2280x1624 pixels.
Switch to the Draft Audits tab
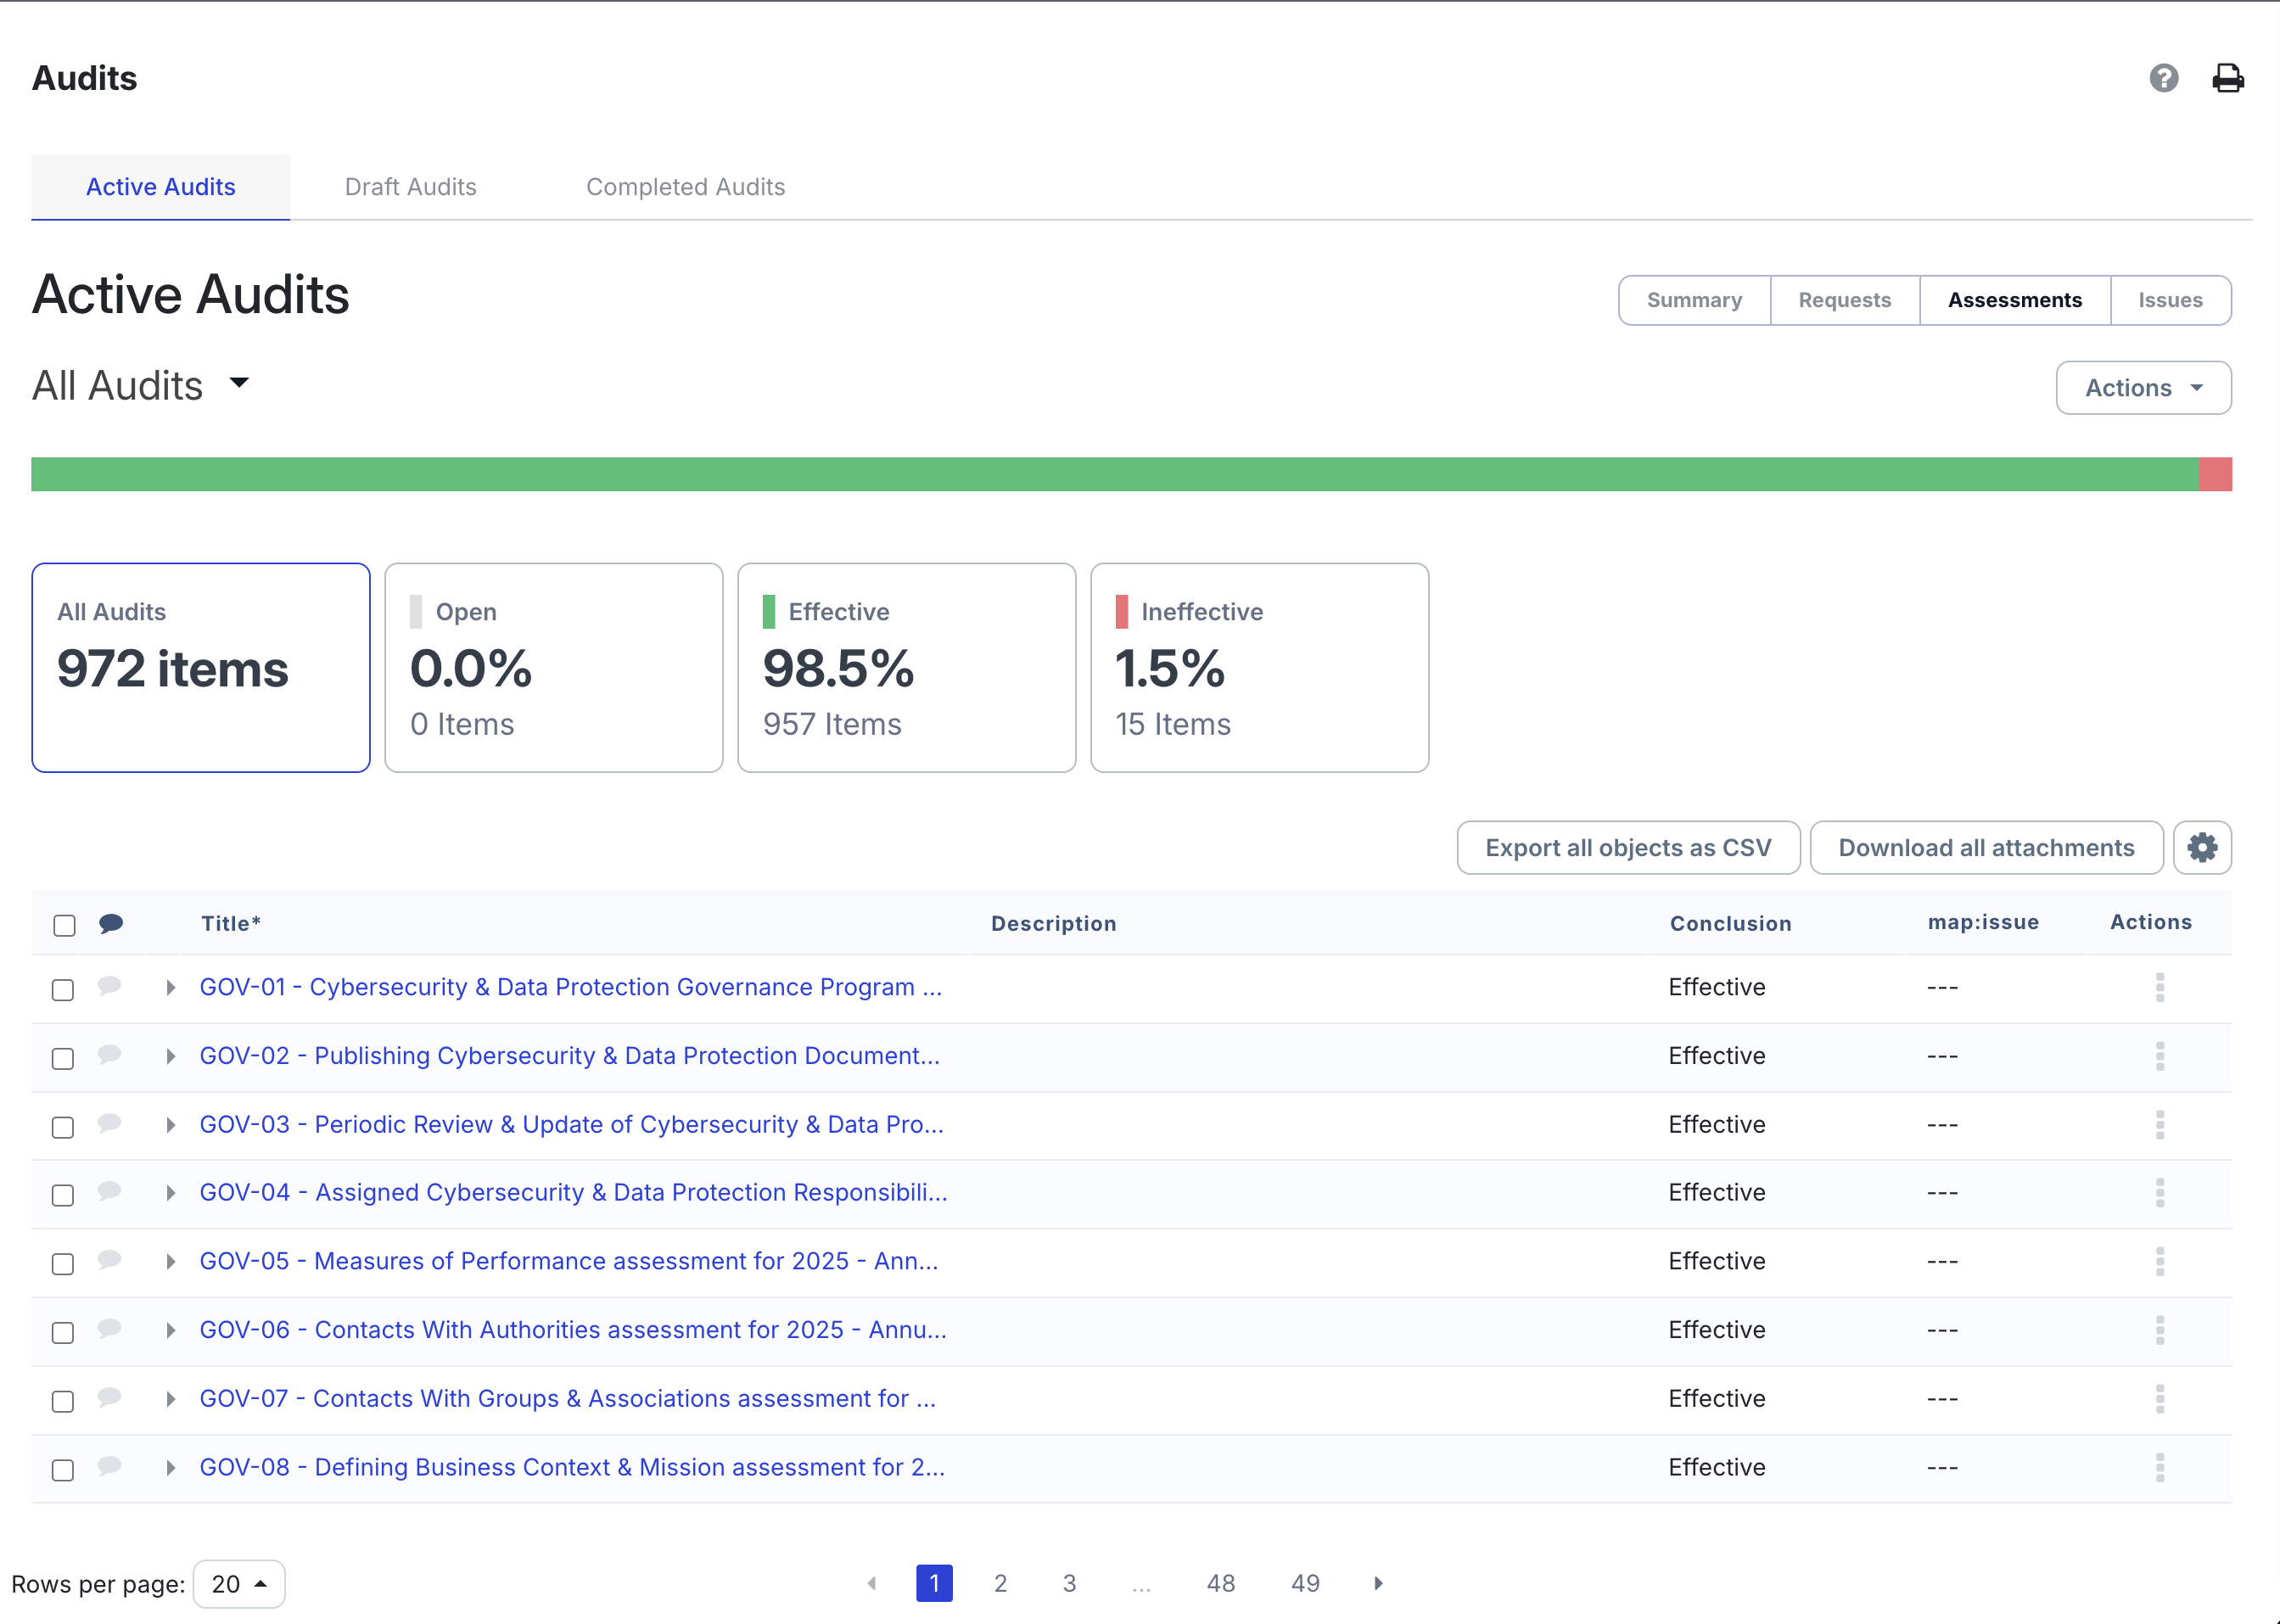[x=410, y=187]
